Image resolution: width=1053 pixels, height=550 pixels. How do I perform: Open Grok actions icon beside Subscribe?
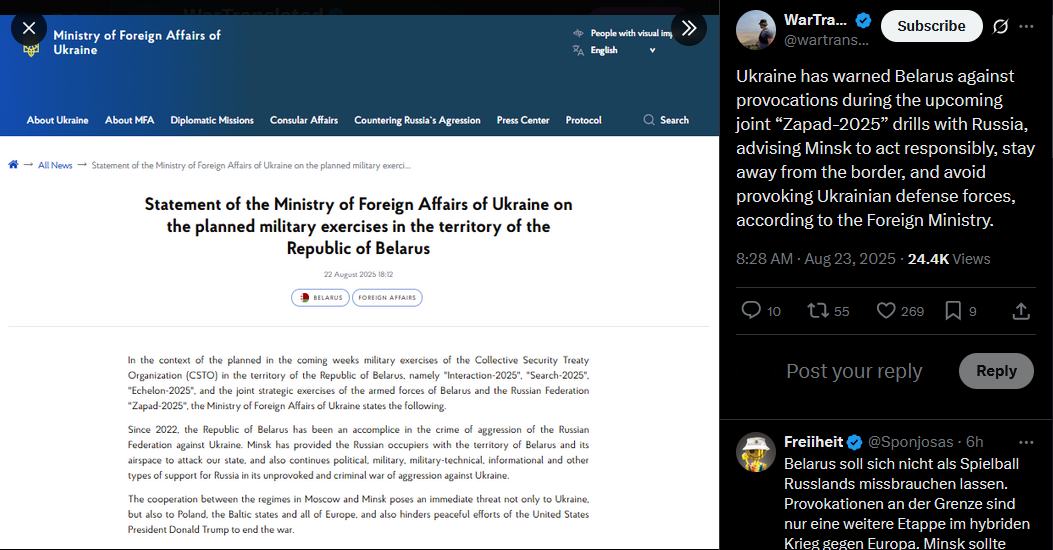tap(1001, 26)
